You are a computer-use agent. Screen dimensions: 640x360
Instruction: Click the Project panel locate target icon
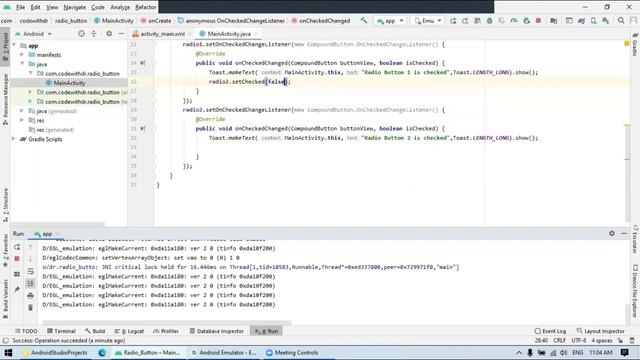tap(81, 34)
